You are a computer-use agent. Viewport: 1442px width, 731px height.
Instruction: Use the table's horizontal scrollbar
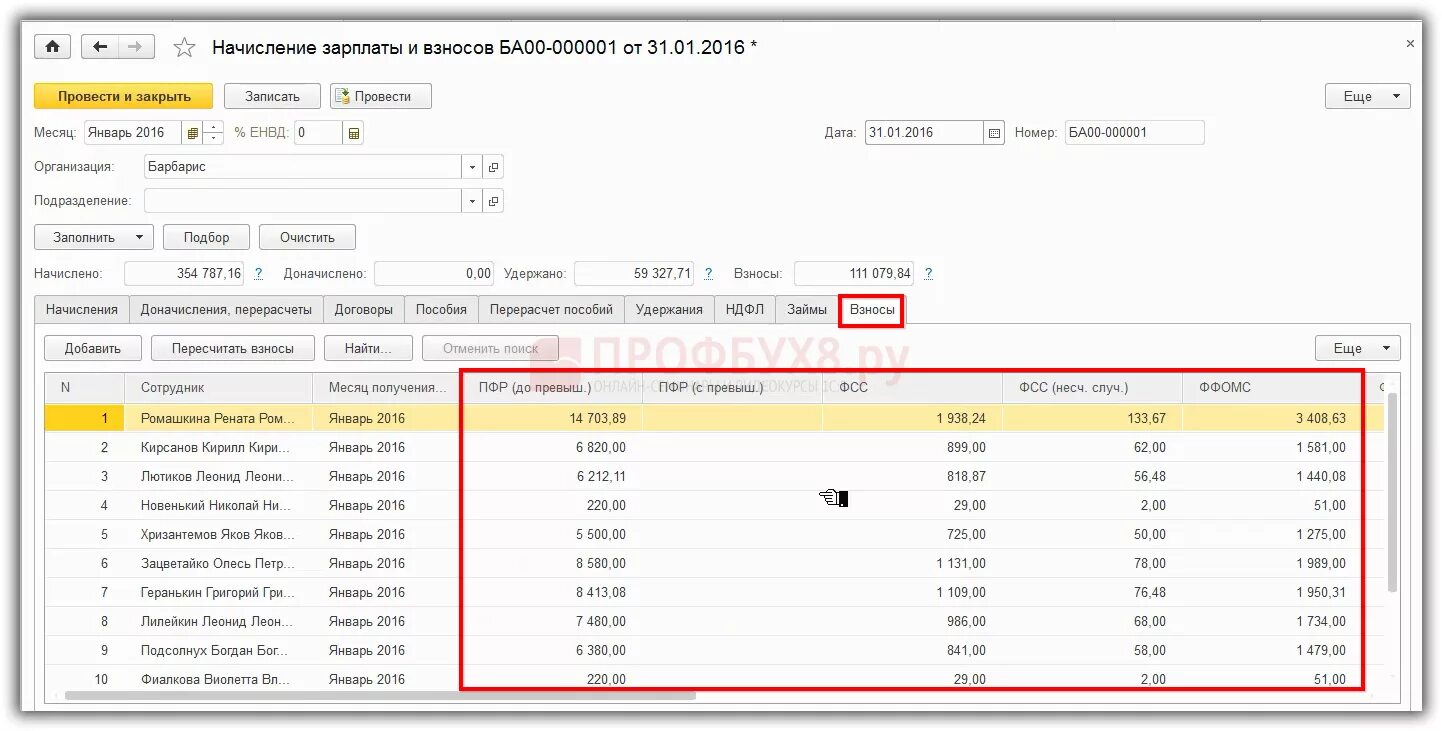pyautogui.click(x=380, y=695)
